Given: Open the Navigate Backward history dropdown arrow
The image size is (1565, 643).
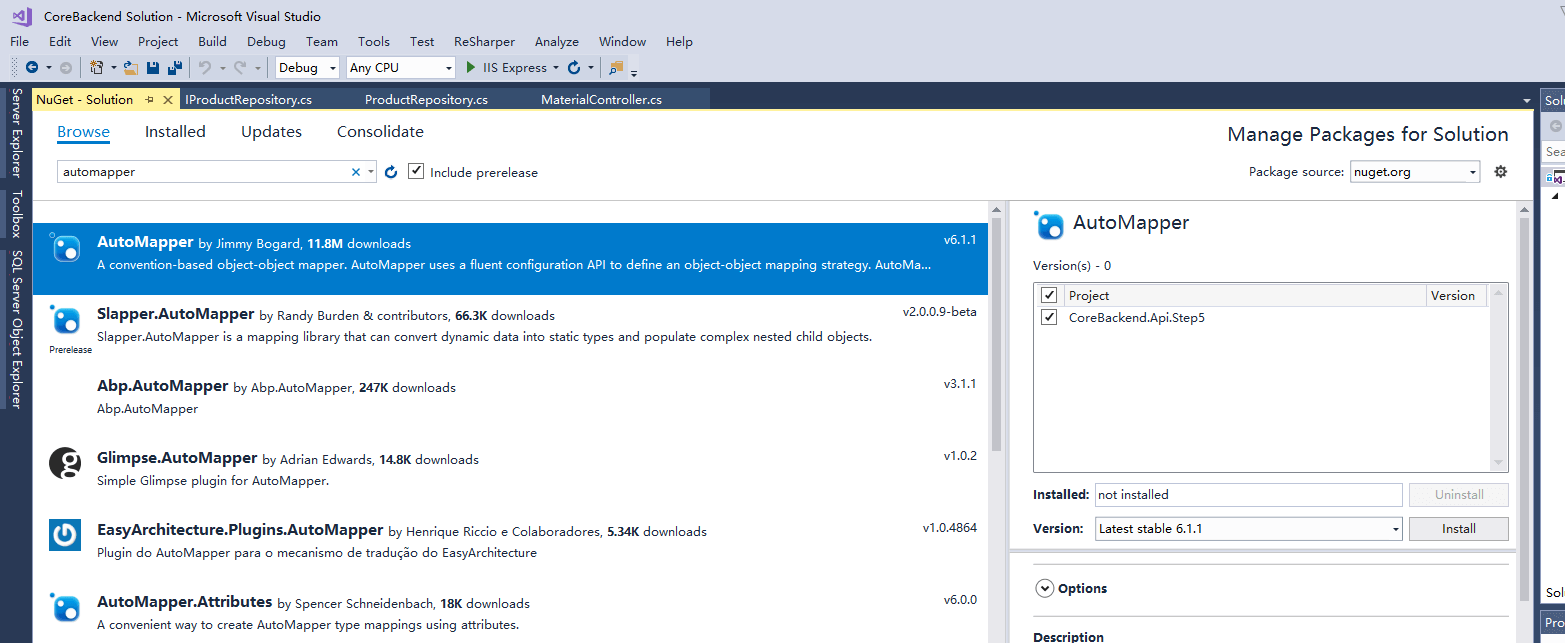Looking at the screenshot, I should (49, 68).
